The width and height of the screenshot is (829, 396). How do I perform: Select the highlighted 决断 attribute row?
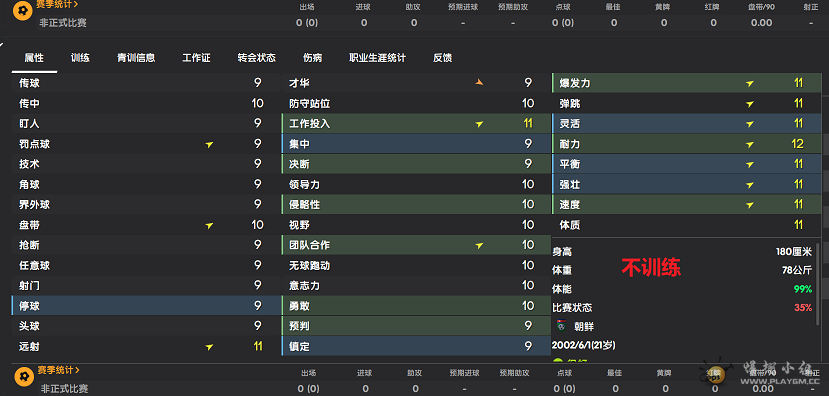tap(417, 164)
